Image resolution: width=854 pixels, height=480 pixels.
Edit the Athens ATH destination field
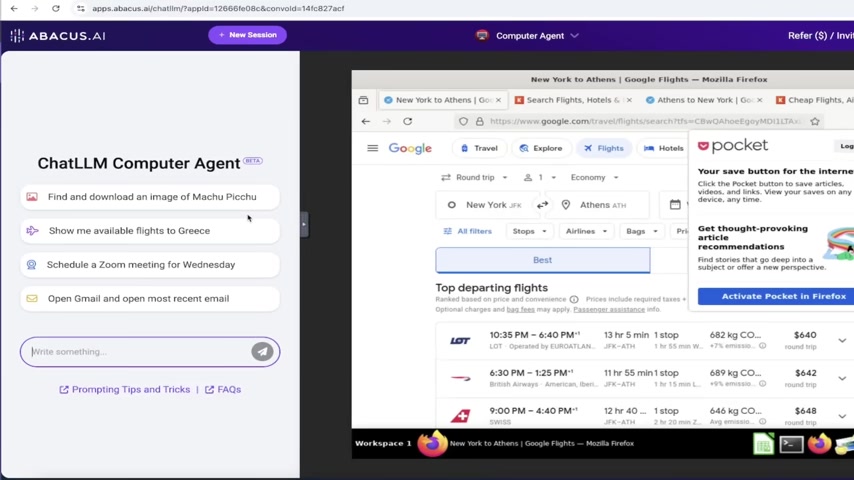coord(599,205)
